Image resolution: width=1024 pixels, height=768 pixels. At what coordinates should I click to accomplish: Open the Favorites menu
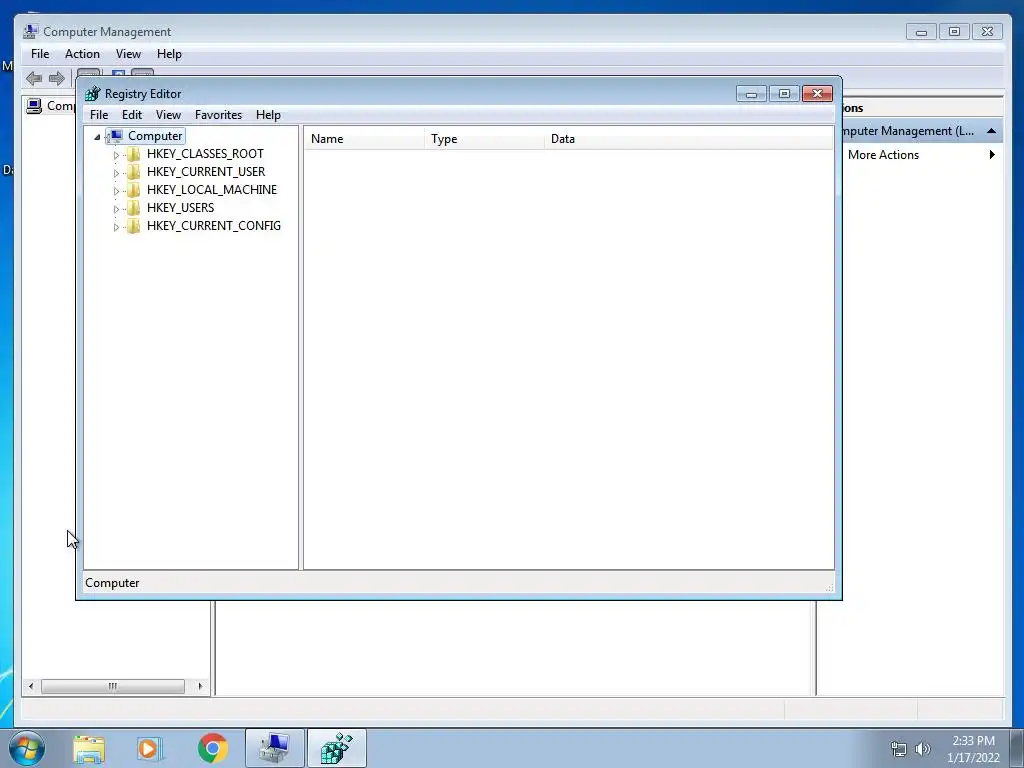(219, 115)
